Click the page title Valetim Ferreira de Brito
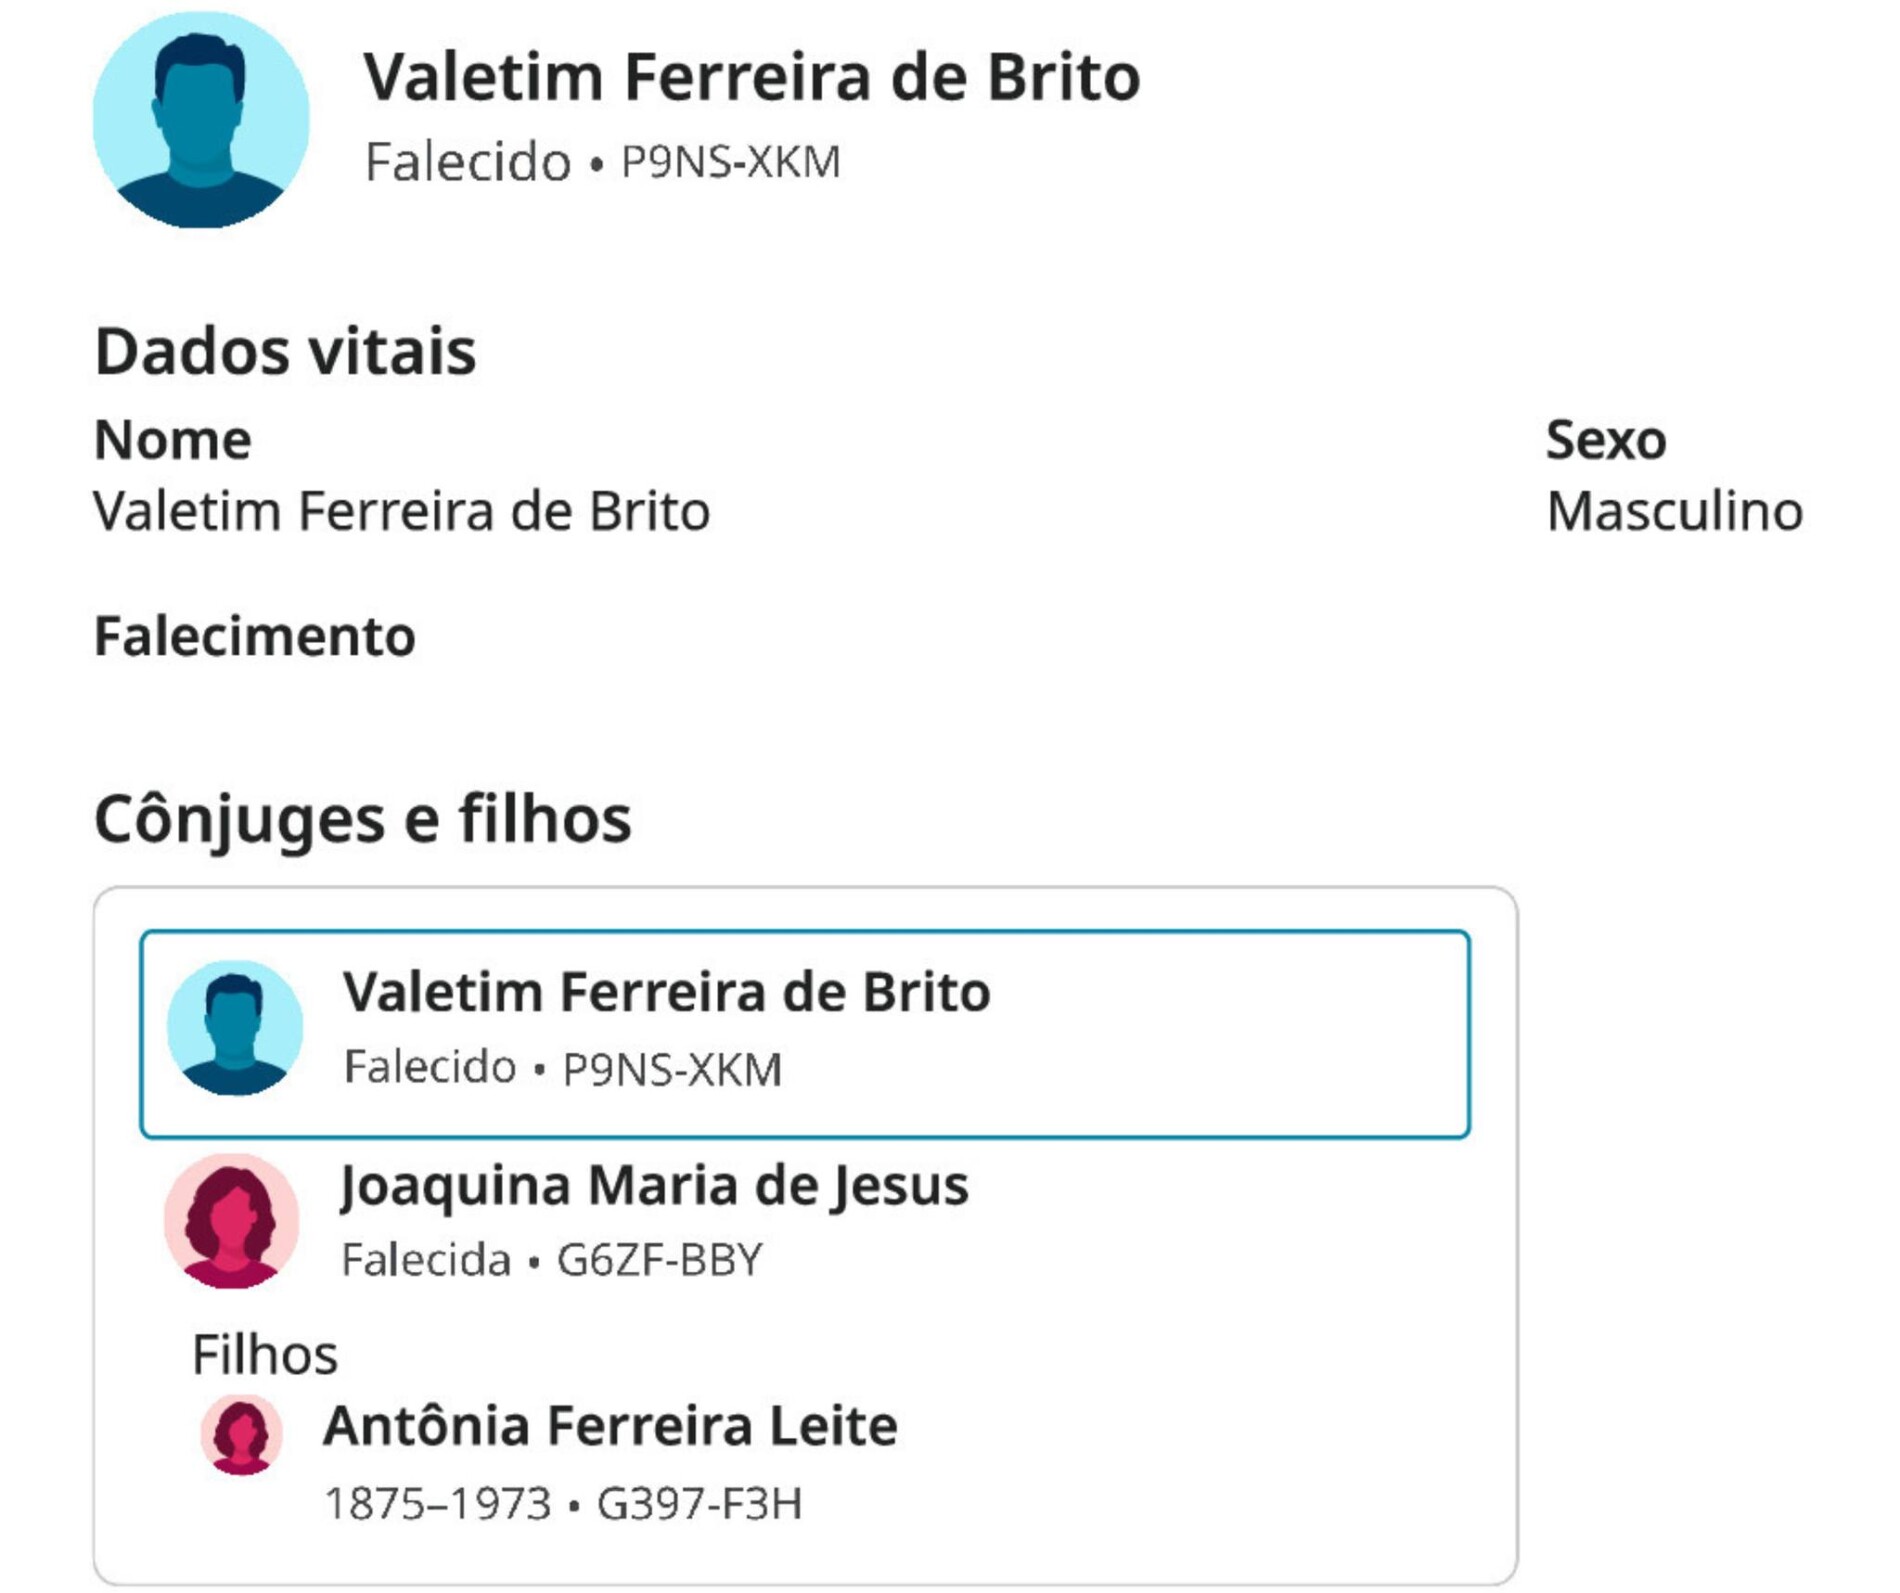1900x1593 pixels. click(x=751, y=77)
